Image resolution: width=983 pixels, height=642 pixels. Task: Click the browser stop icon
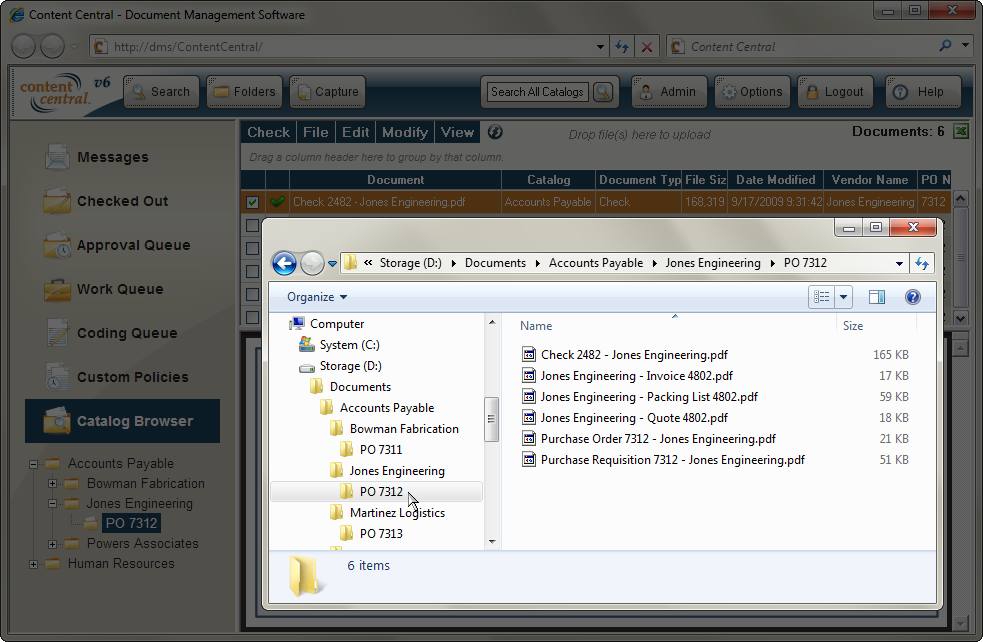[x=647, y=47]
